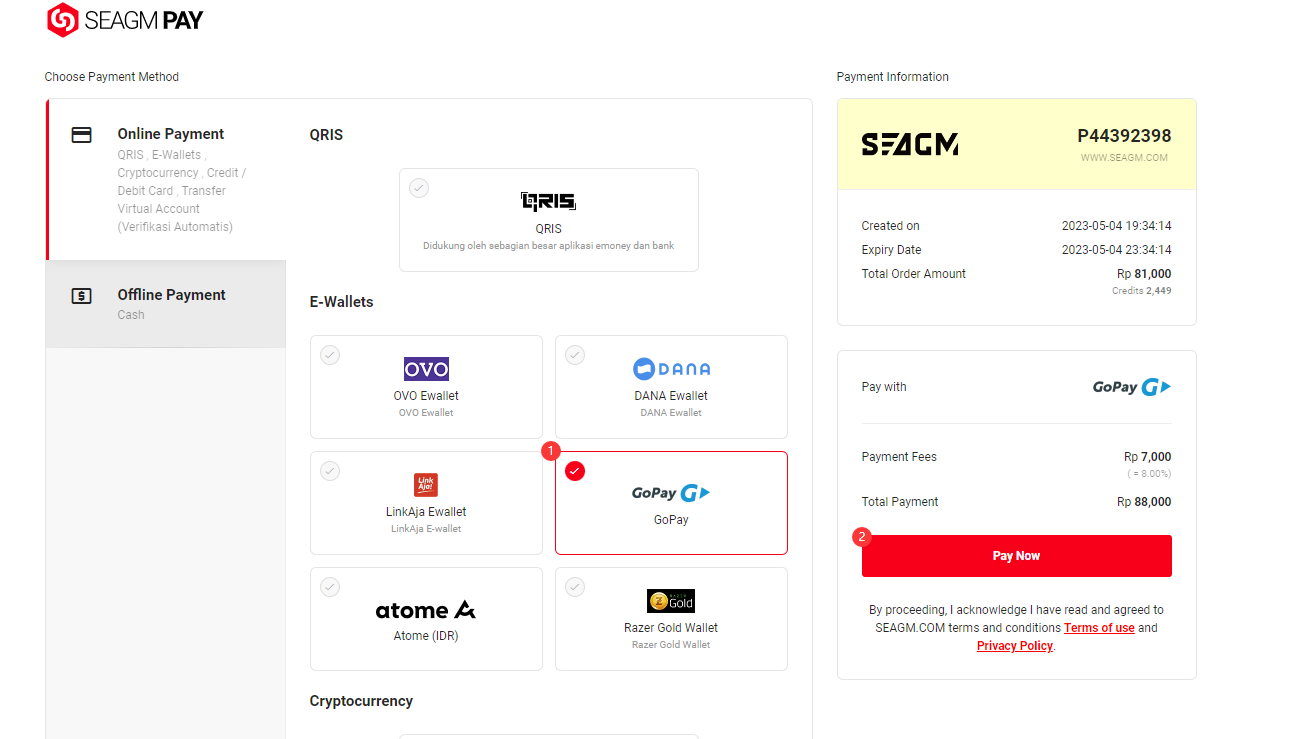Switch to the Offline Payment tab
The height and width of the screenshot is (739, 1292).
coord(166,304)
